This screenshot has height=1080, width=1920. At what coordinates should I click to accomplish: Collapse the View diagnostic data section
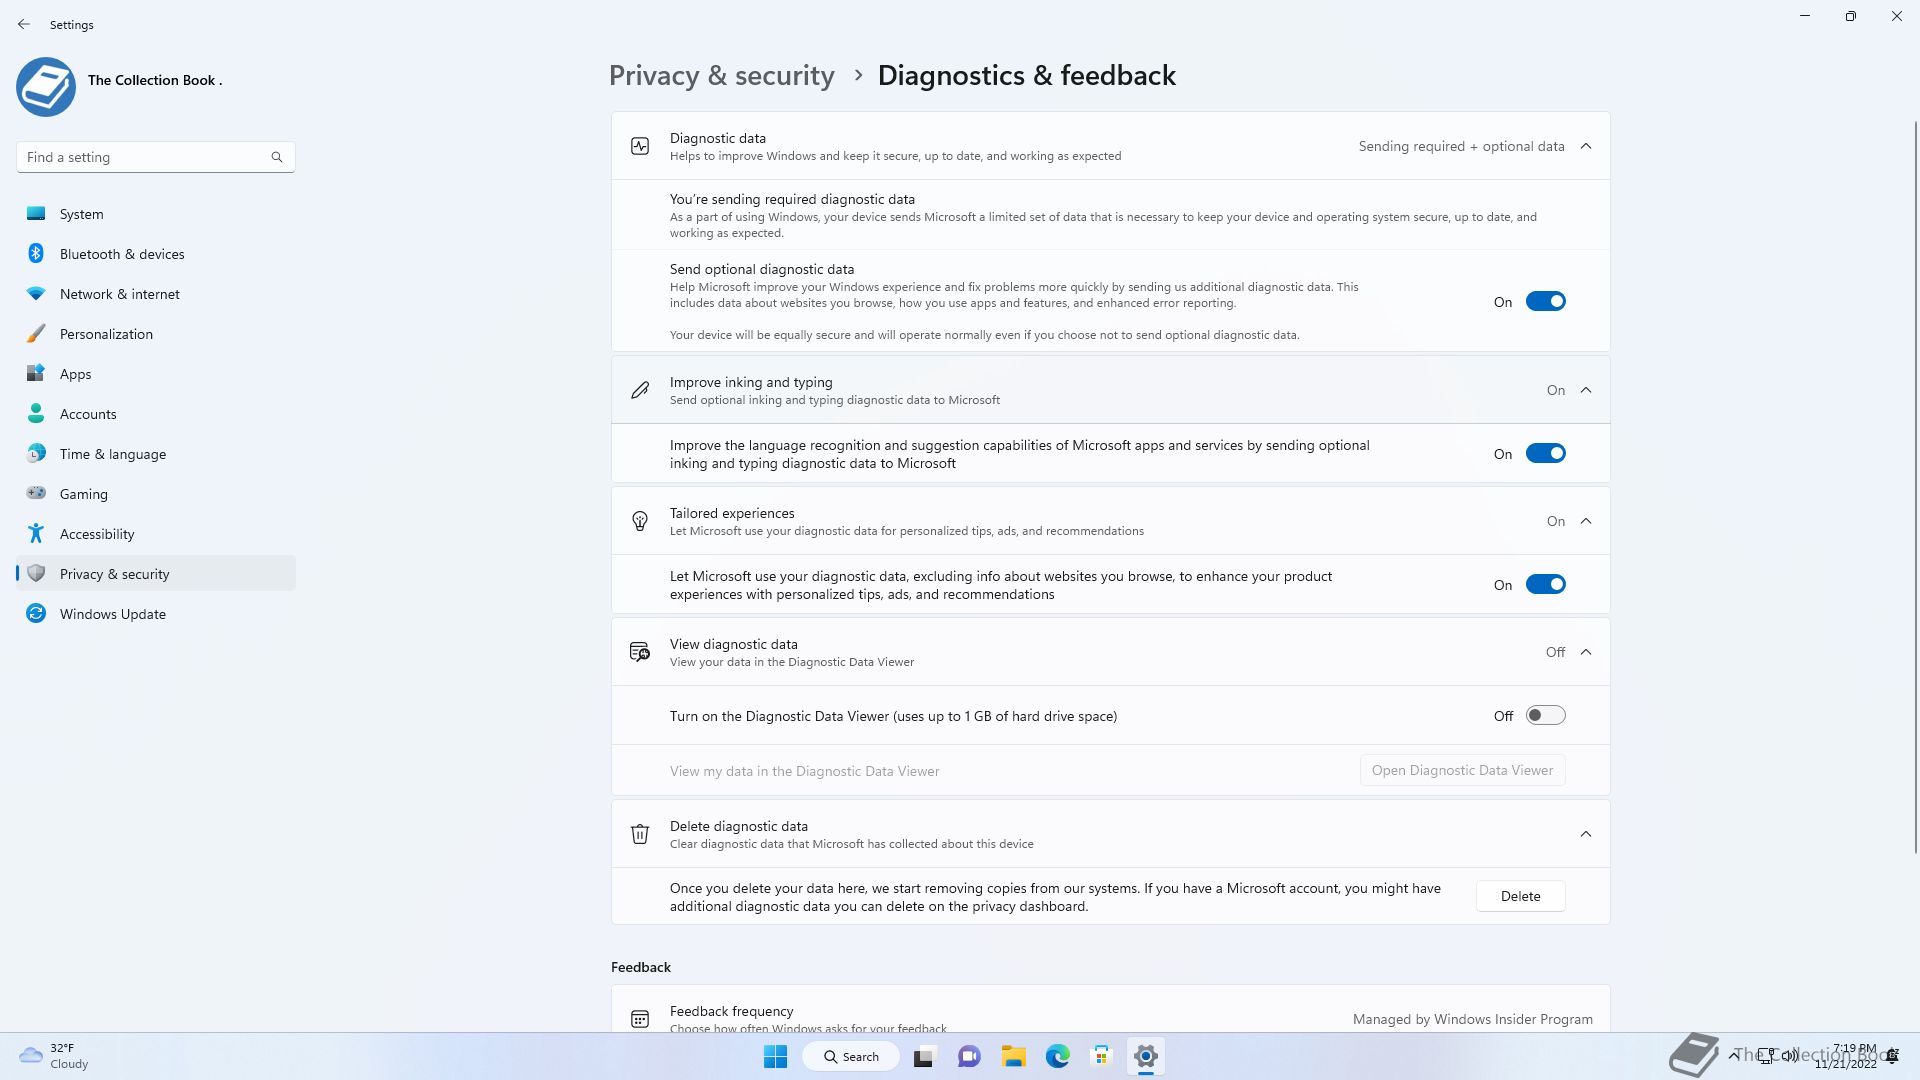click(x=1586, y=652)
